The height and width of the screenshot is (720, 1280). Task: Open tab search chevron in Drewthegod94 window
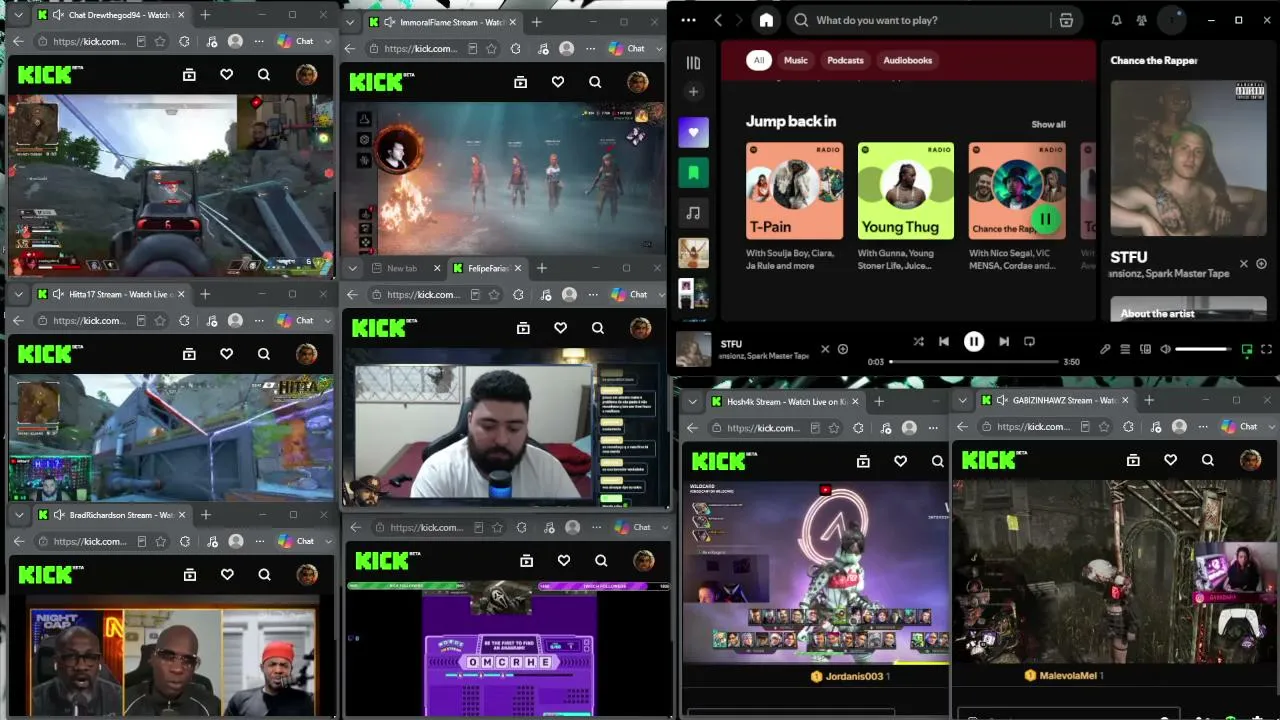(x=18, y=15)
